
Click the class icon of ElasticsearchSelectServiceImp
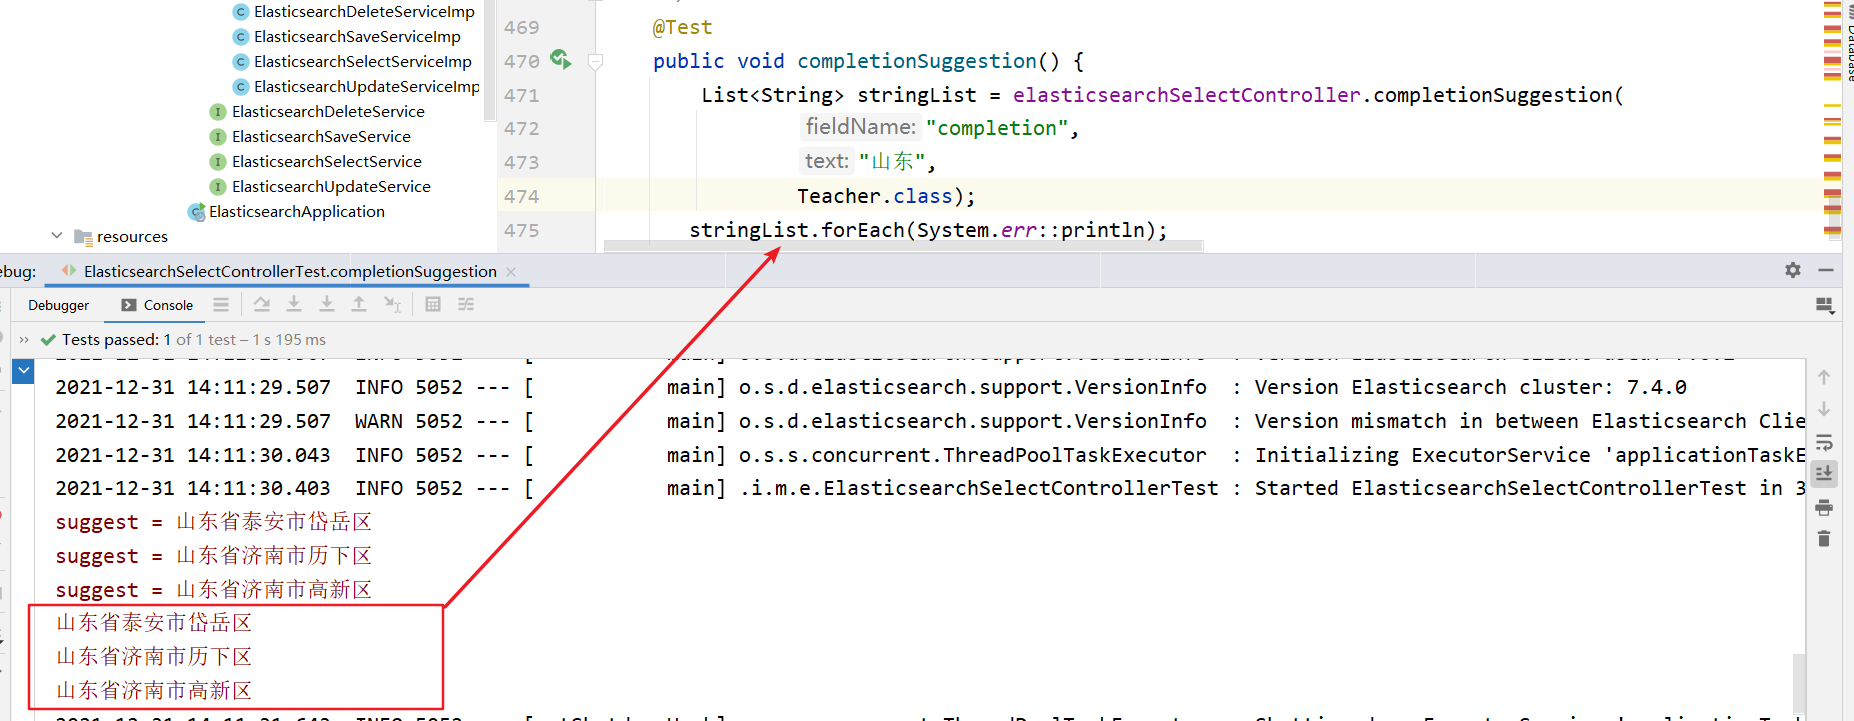[x=240, y=62]
